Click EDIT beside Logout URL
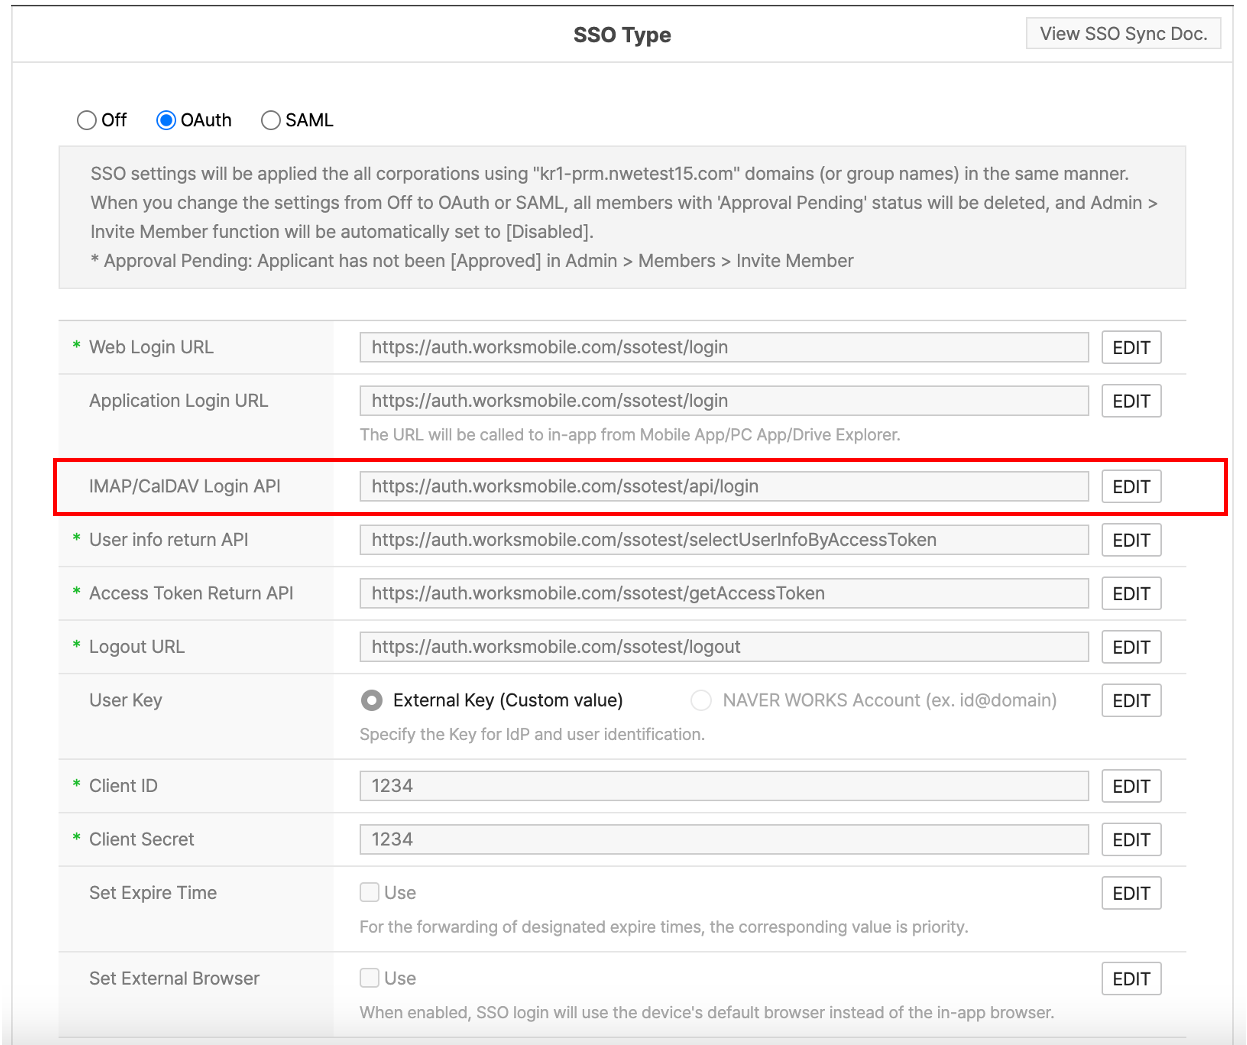This screenshot has width=1247, height=1045. (x=1131, y=647)
